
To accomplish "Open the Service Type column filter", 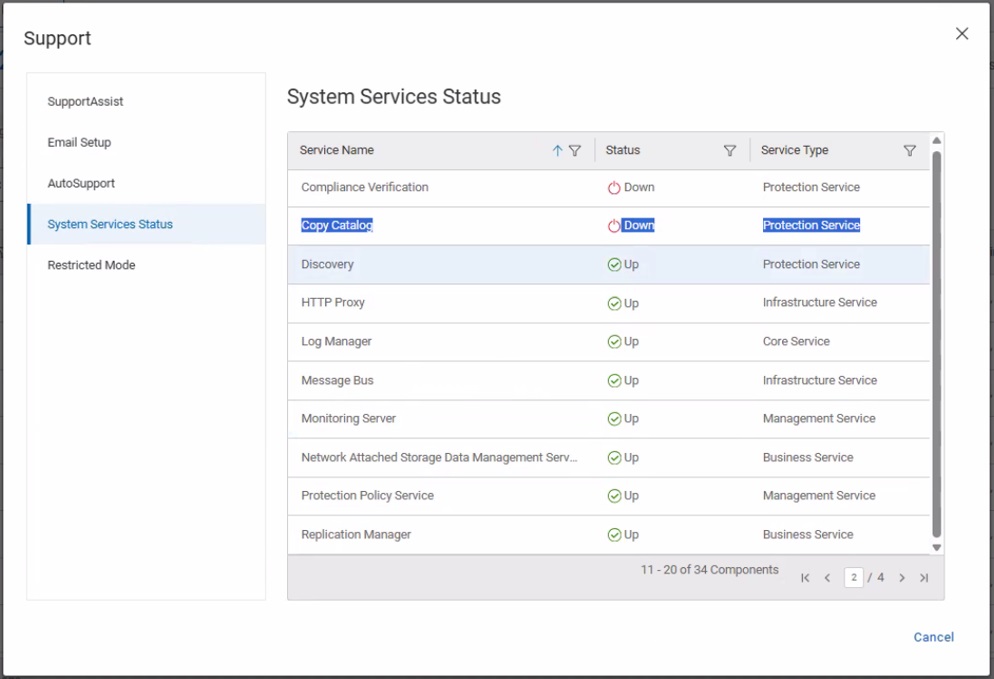I will click(x=909, y=150).
